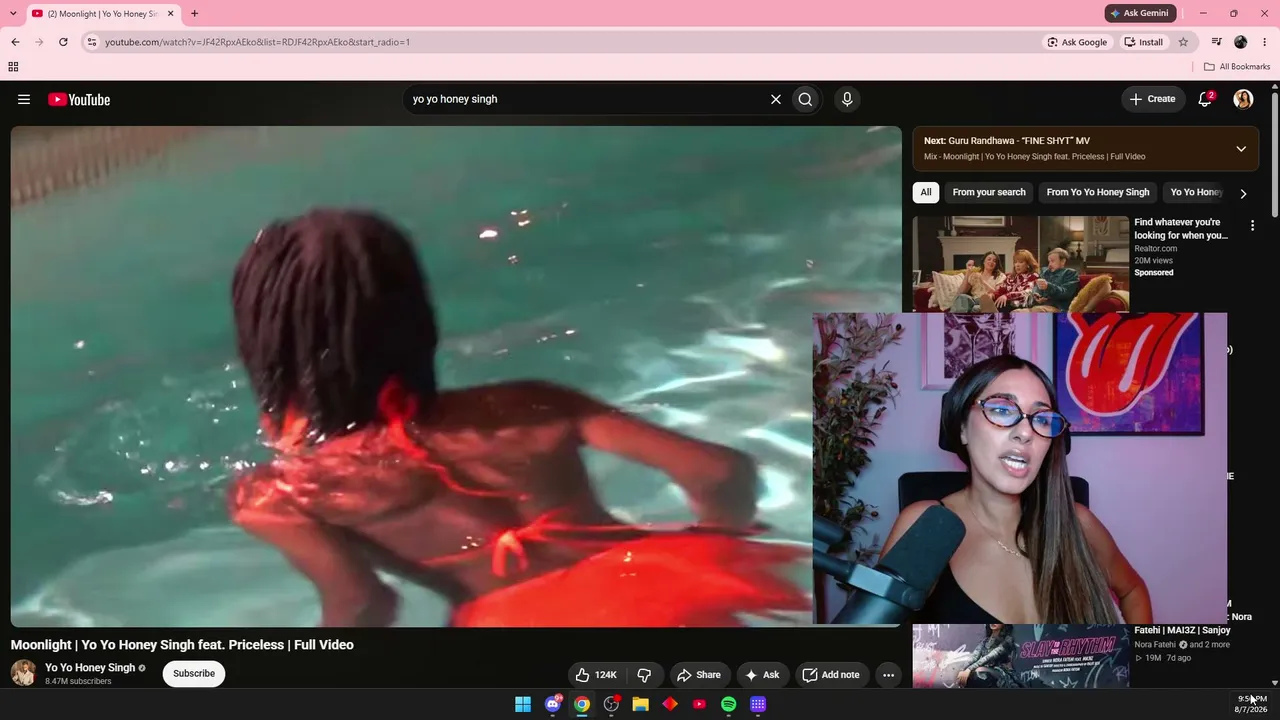
Task: Open the Slay the Rhythm video thumbnail
Action: [x=1020, y=656]
